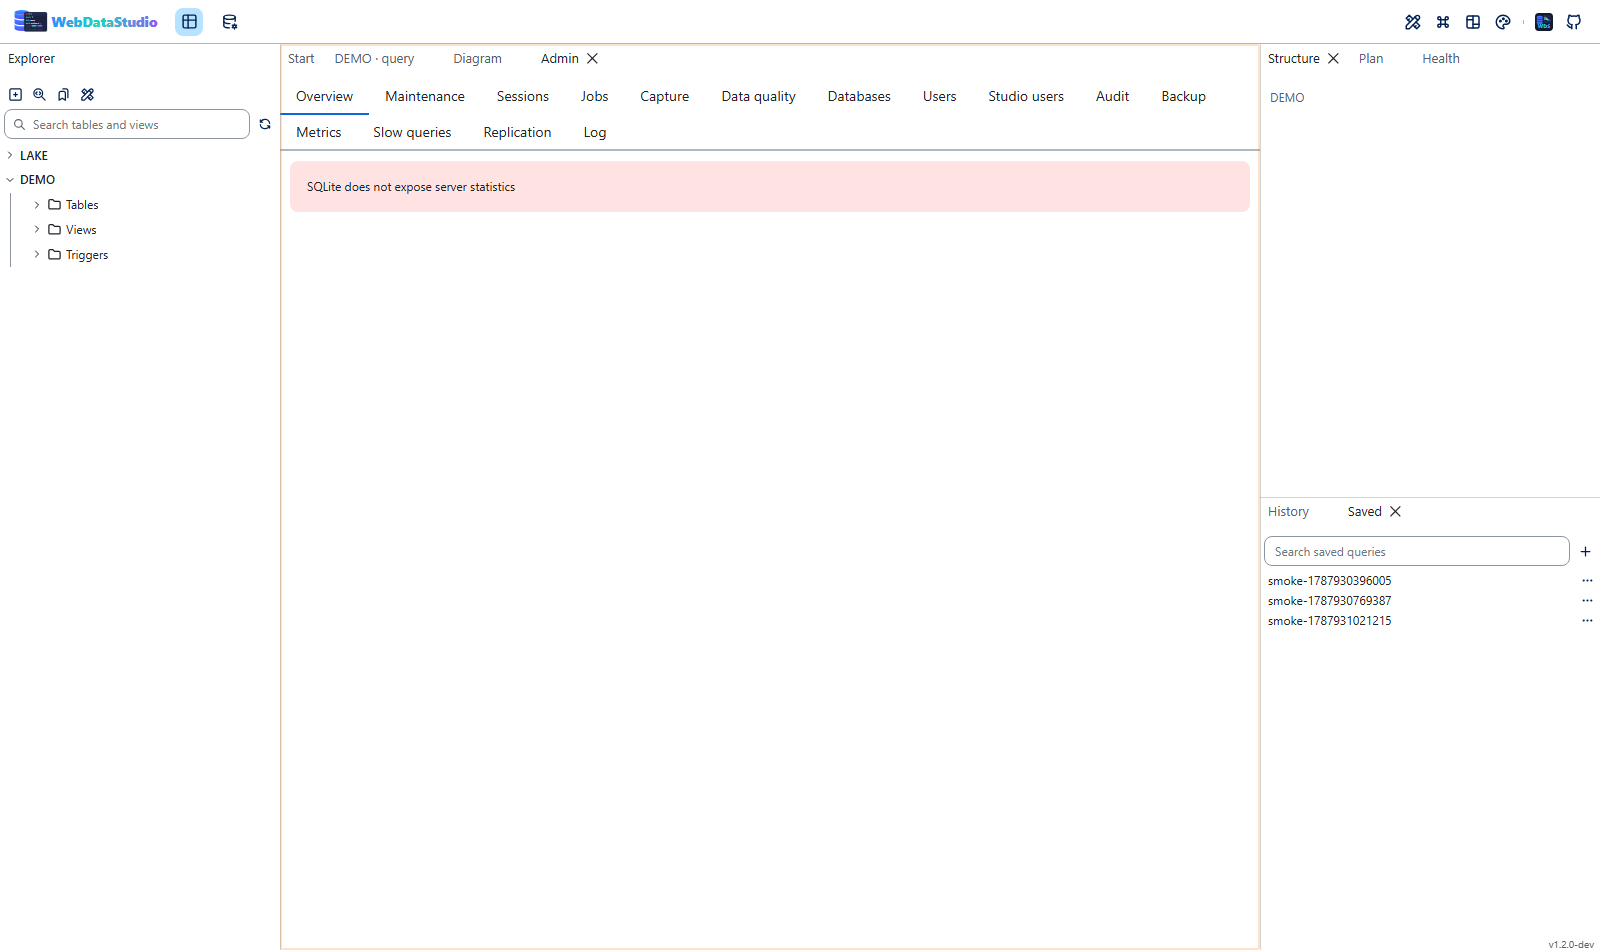This screenshot has width=1600, height=950.
Task: Expand the LAKE connection node
Action: 10,156
